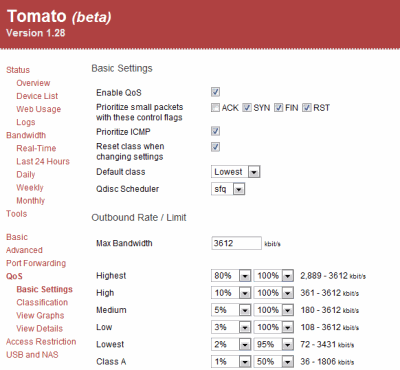Open the Qdisc Scheduler dropdown
Screen dimensions: 400x370
[228, 189]
